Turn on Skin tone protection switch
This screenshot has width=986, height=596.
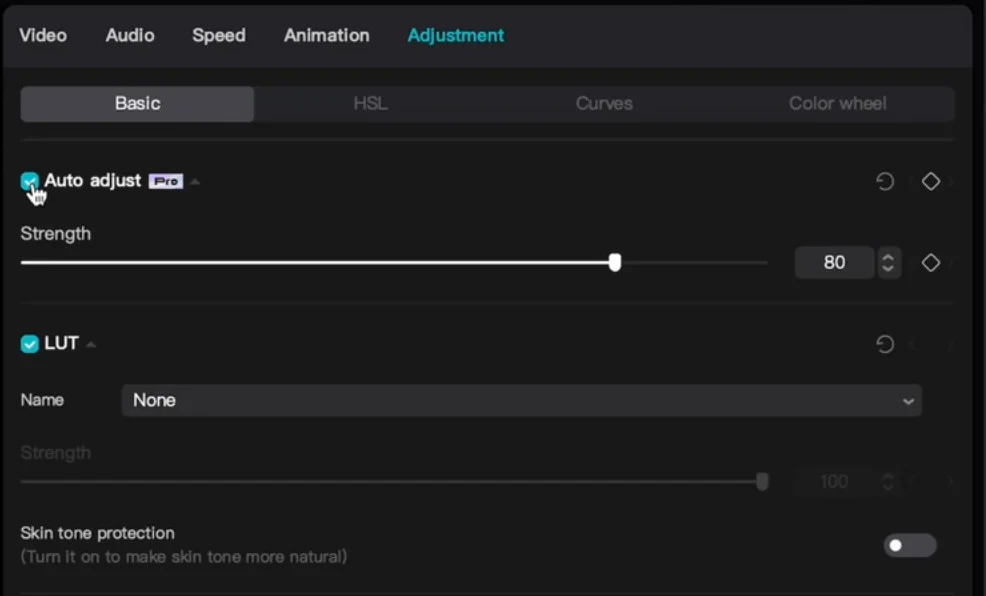[x=909, y=545]
